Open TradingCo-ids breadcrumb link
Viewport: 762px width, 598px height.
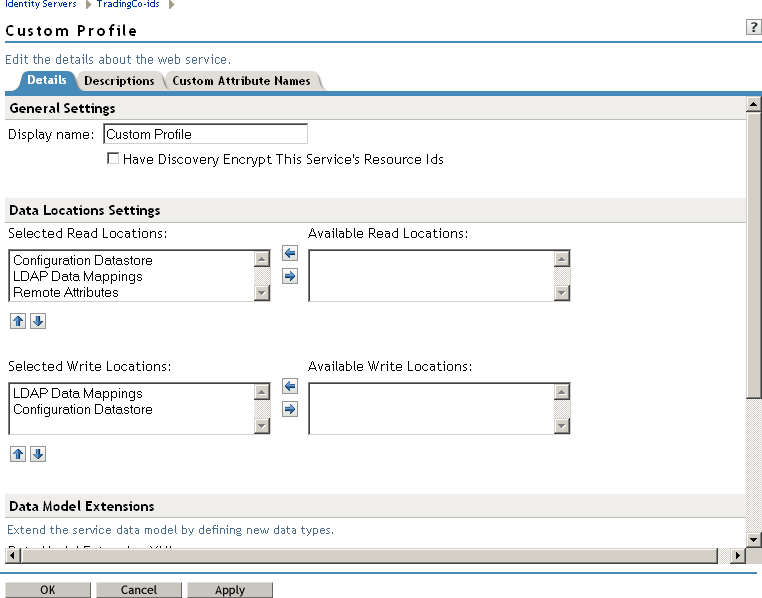(128, 4)
